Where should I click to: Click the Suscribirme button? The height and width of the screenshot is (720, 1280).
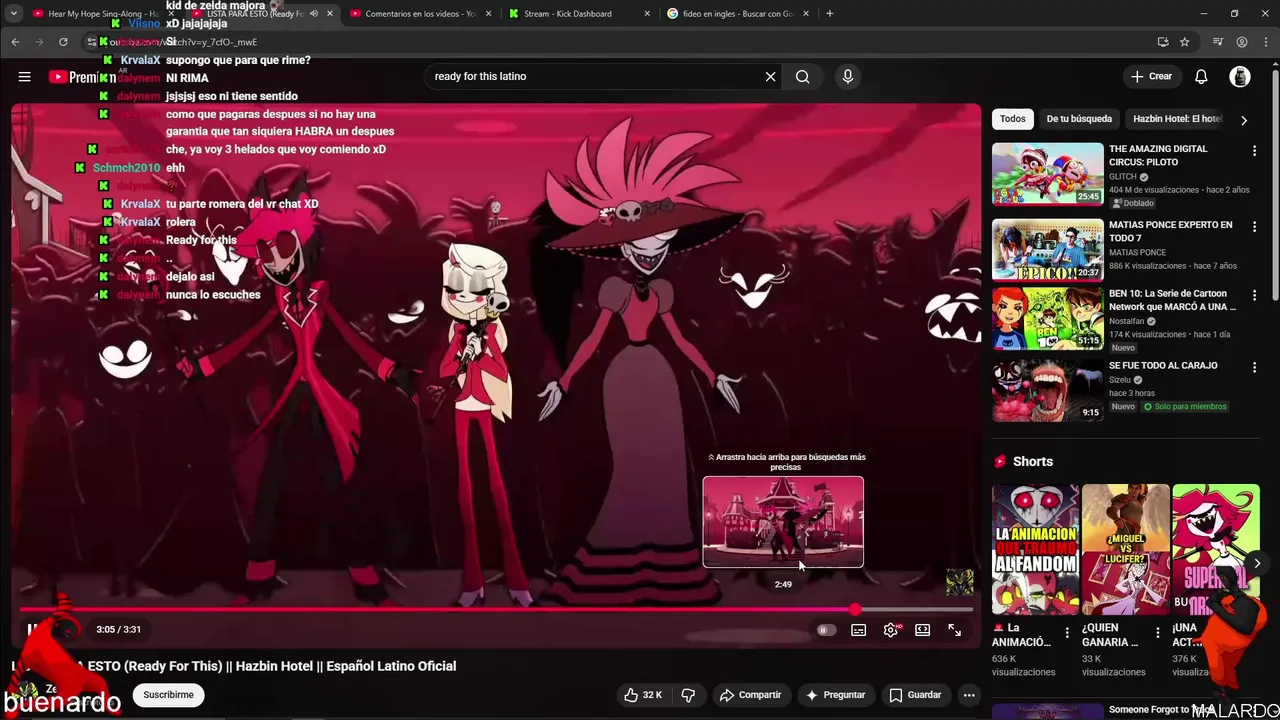point(168,695)
